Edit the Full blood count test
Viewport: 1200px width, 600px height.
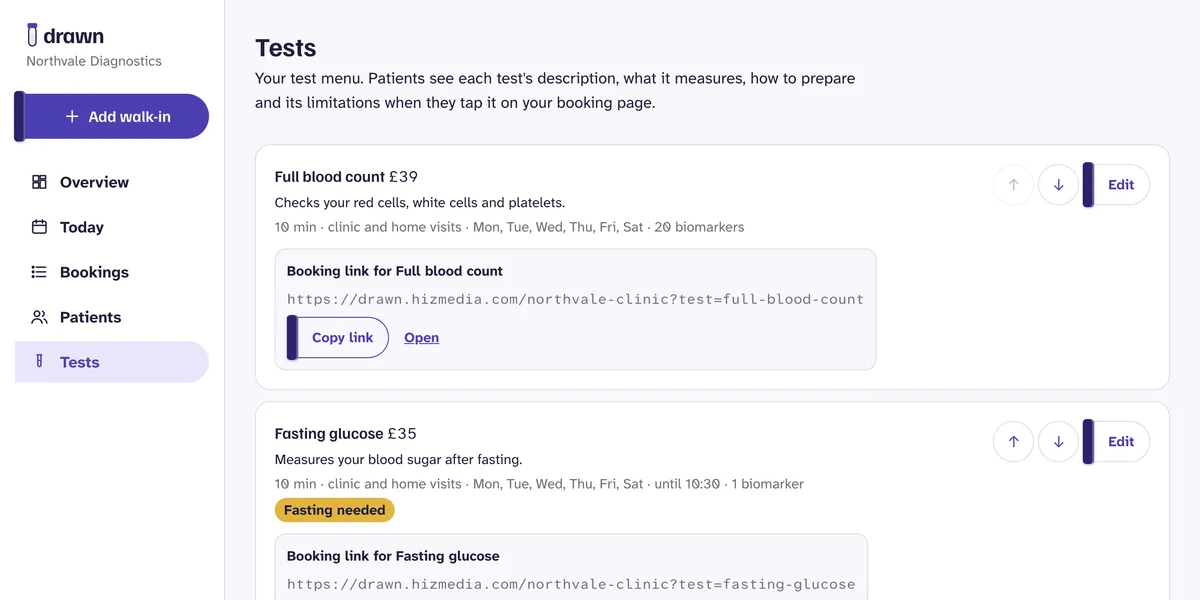(x=1116, y=185)
